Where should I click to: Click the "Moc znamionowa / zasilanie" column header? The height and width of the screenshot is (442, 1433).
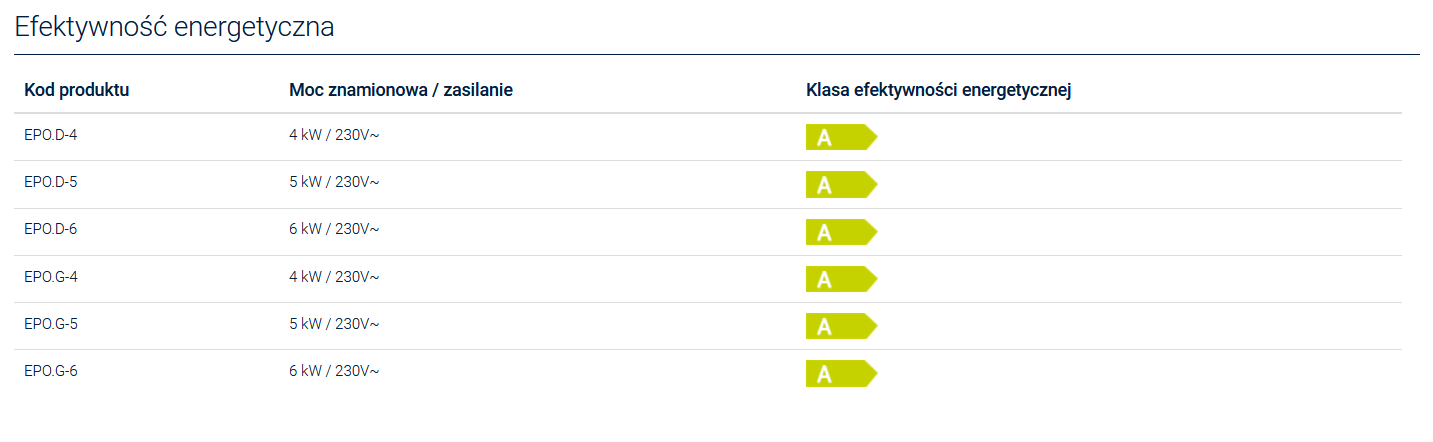(401, 90)
